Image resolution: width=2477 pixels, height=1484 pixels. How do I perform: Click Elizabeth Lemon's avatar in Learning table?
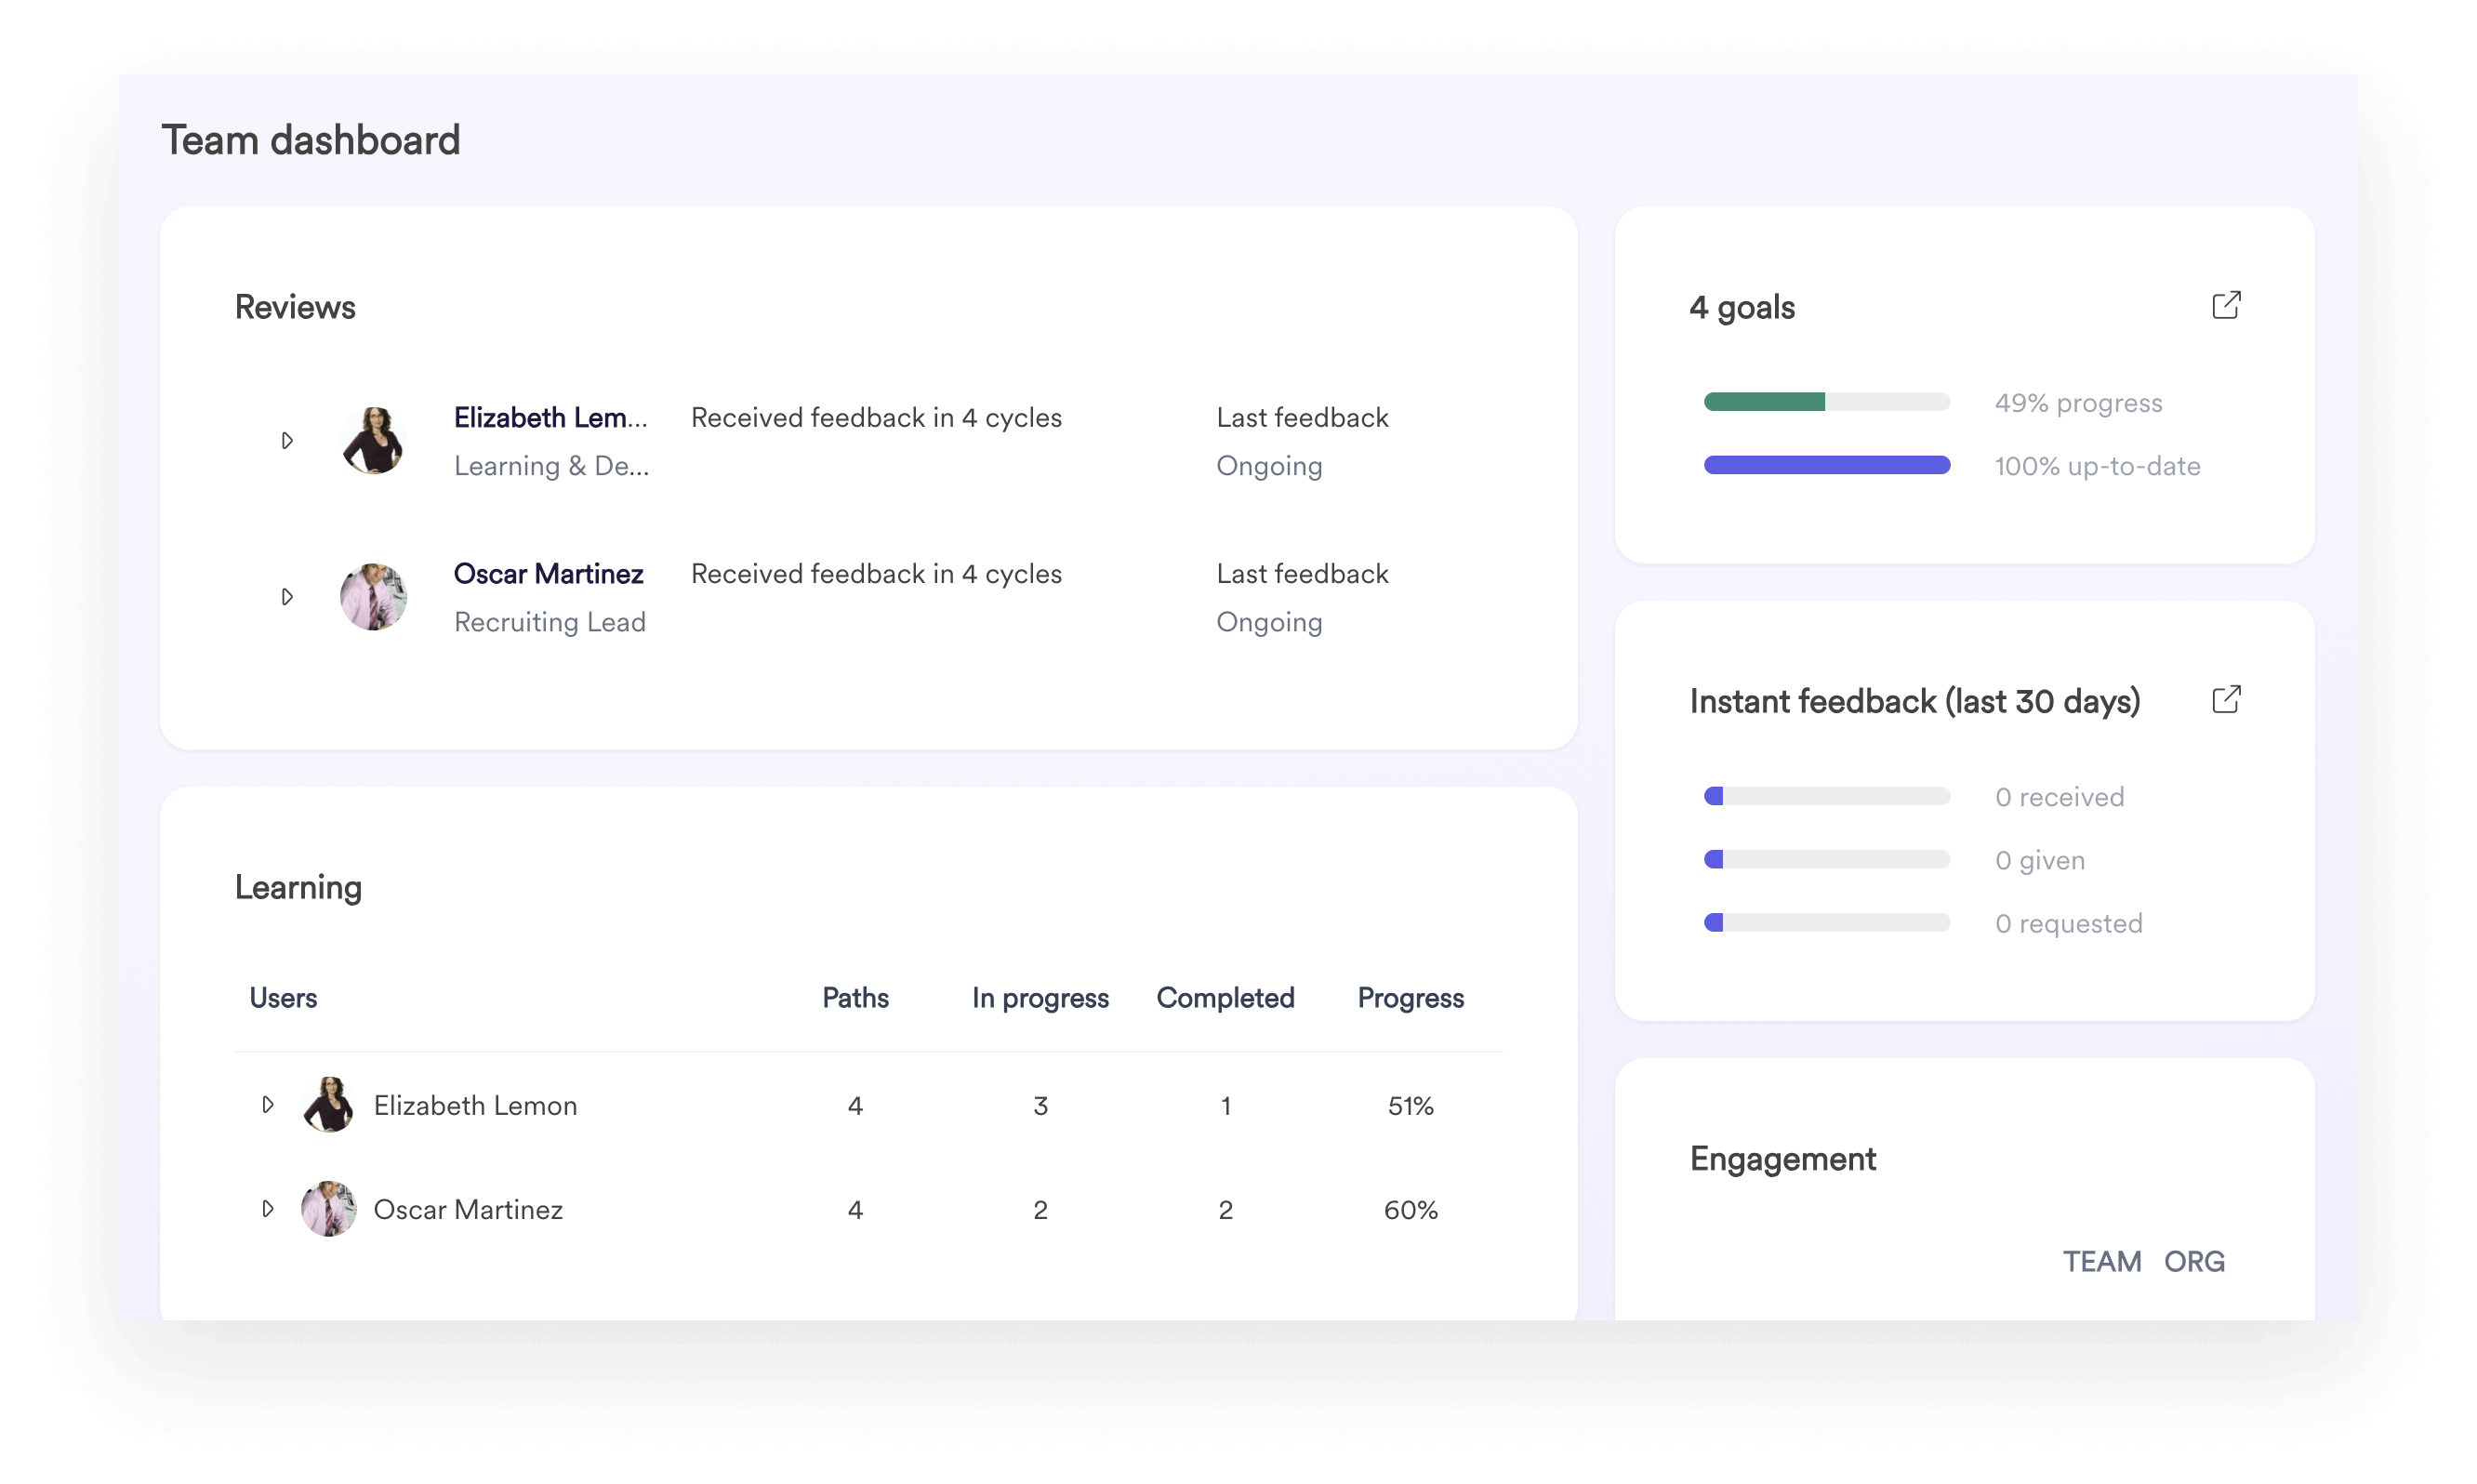329,1105
